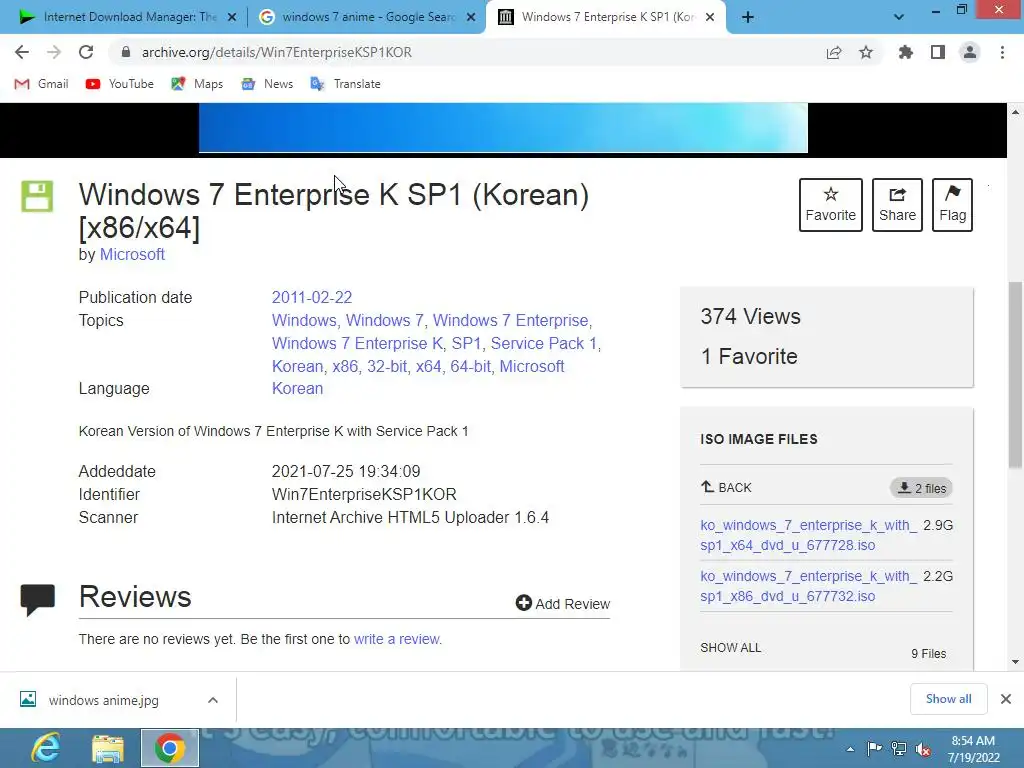Click the Action Center flag tray icon
Image resolution: width=1024 pixels, height=768 pixels.
tap(874, 749)
